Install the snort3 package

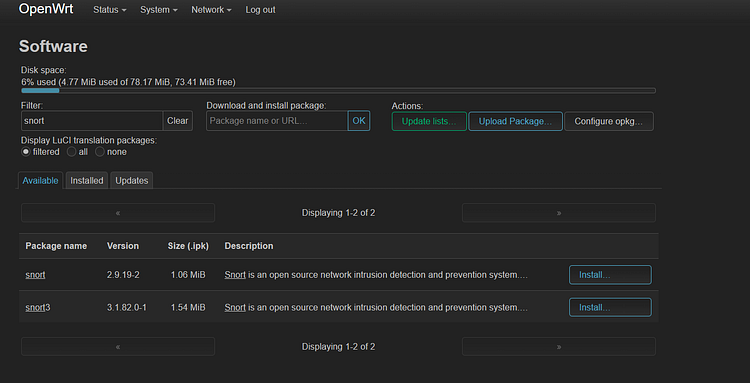click(610, 307)
